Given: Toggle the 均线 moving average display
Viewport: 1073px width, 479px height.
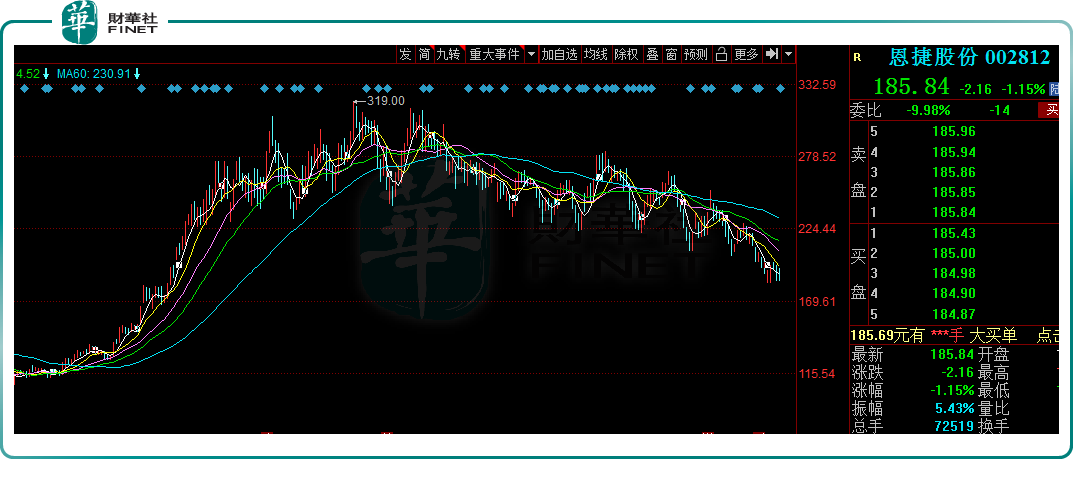Looking at the screenshot, I should [596, 54].
